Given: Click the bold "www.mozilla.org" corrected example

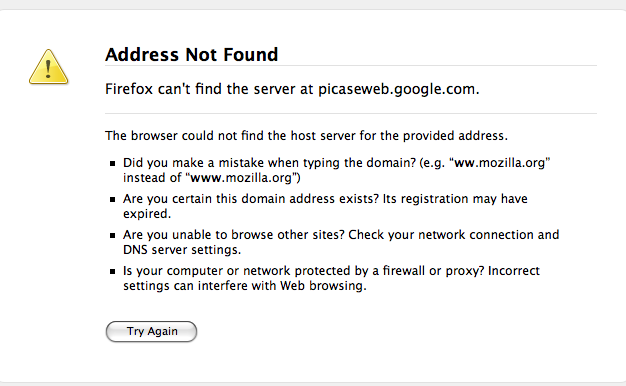Looking at the screenshot, I should click(x=241, y=178).
